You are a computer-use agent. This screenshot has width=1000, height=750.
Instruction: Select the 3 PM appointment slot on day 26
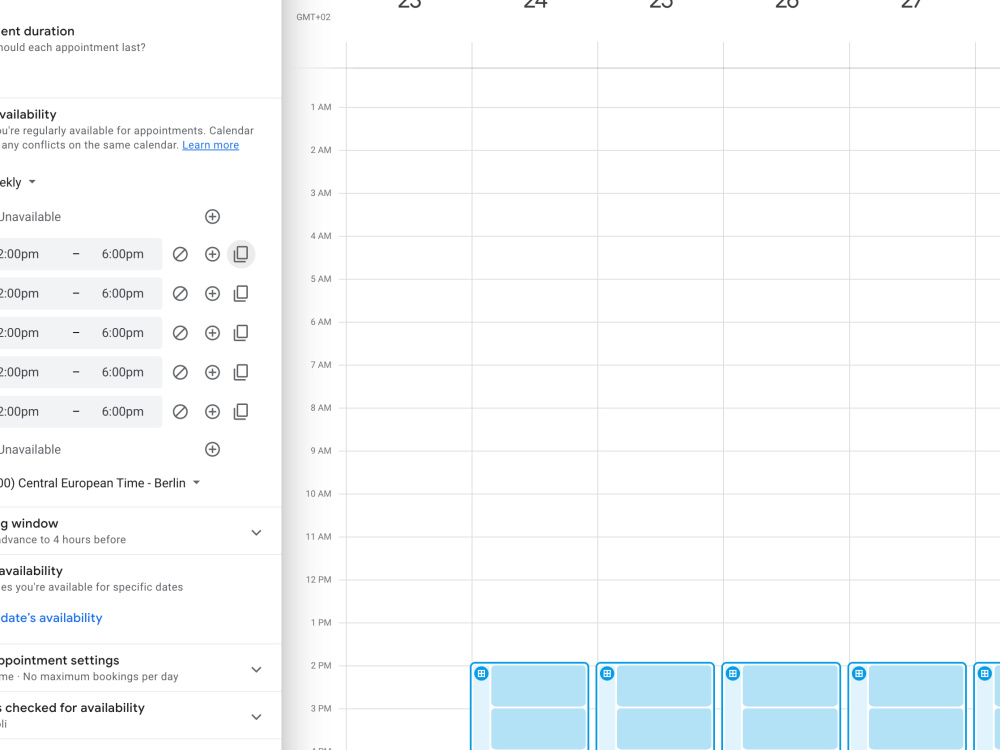pyautogui.click(x=790, y=728)
